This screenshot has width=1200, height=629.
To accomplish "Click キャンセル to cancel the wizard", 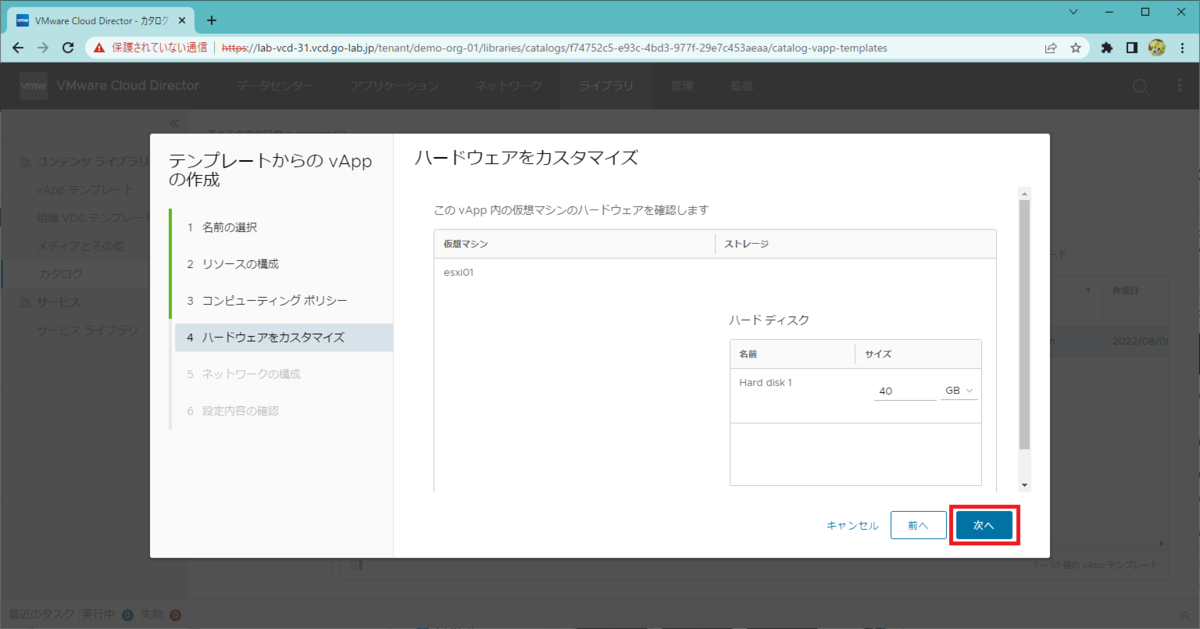I will pyautogui.click(x=852, y=525).
